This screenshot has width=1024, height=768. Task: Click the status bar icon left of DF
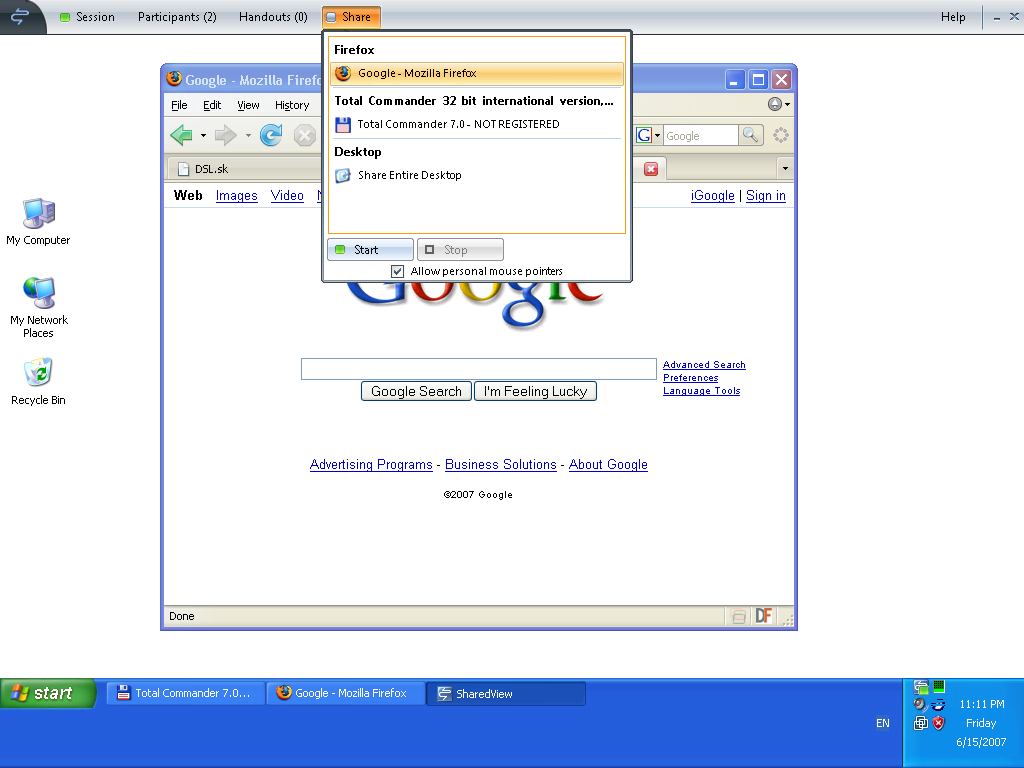[x=739, y=616]
